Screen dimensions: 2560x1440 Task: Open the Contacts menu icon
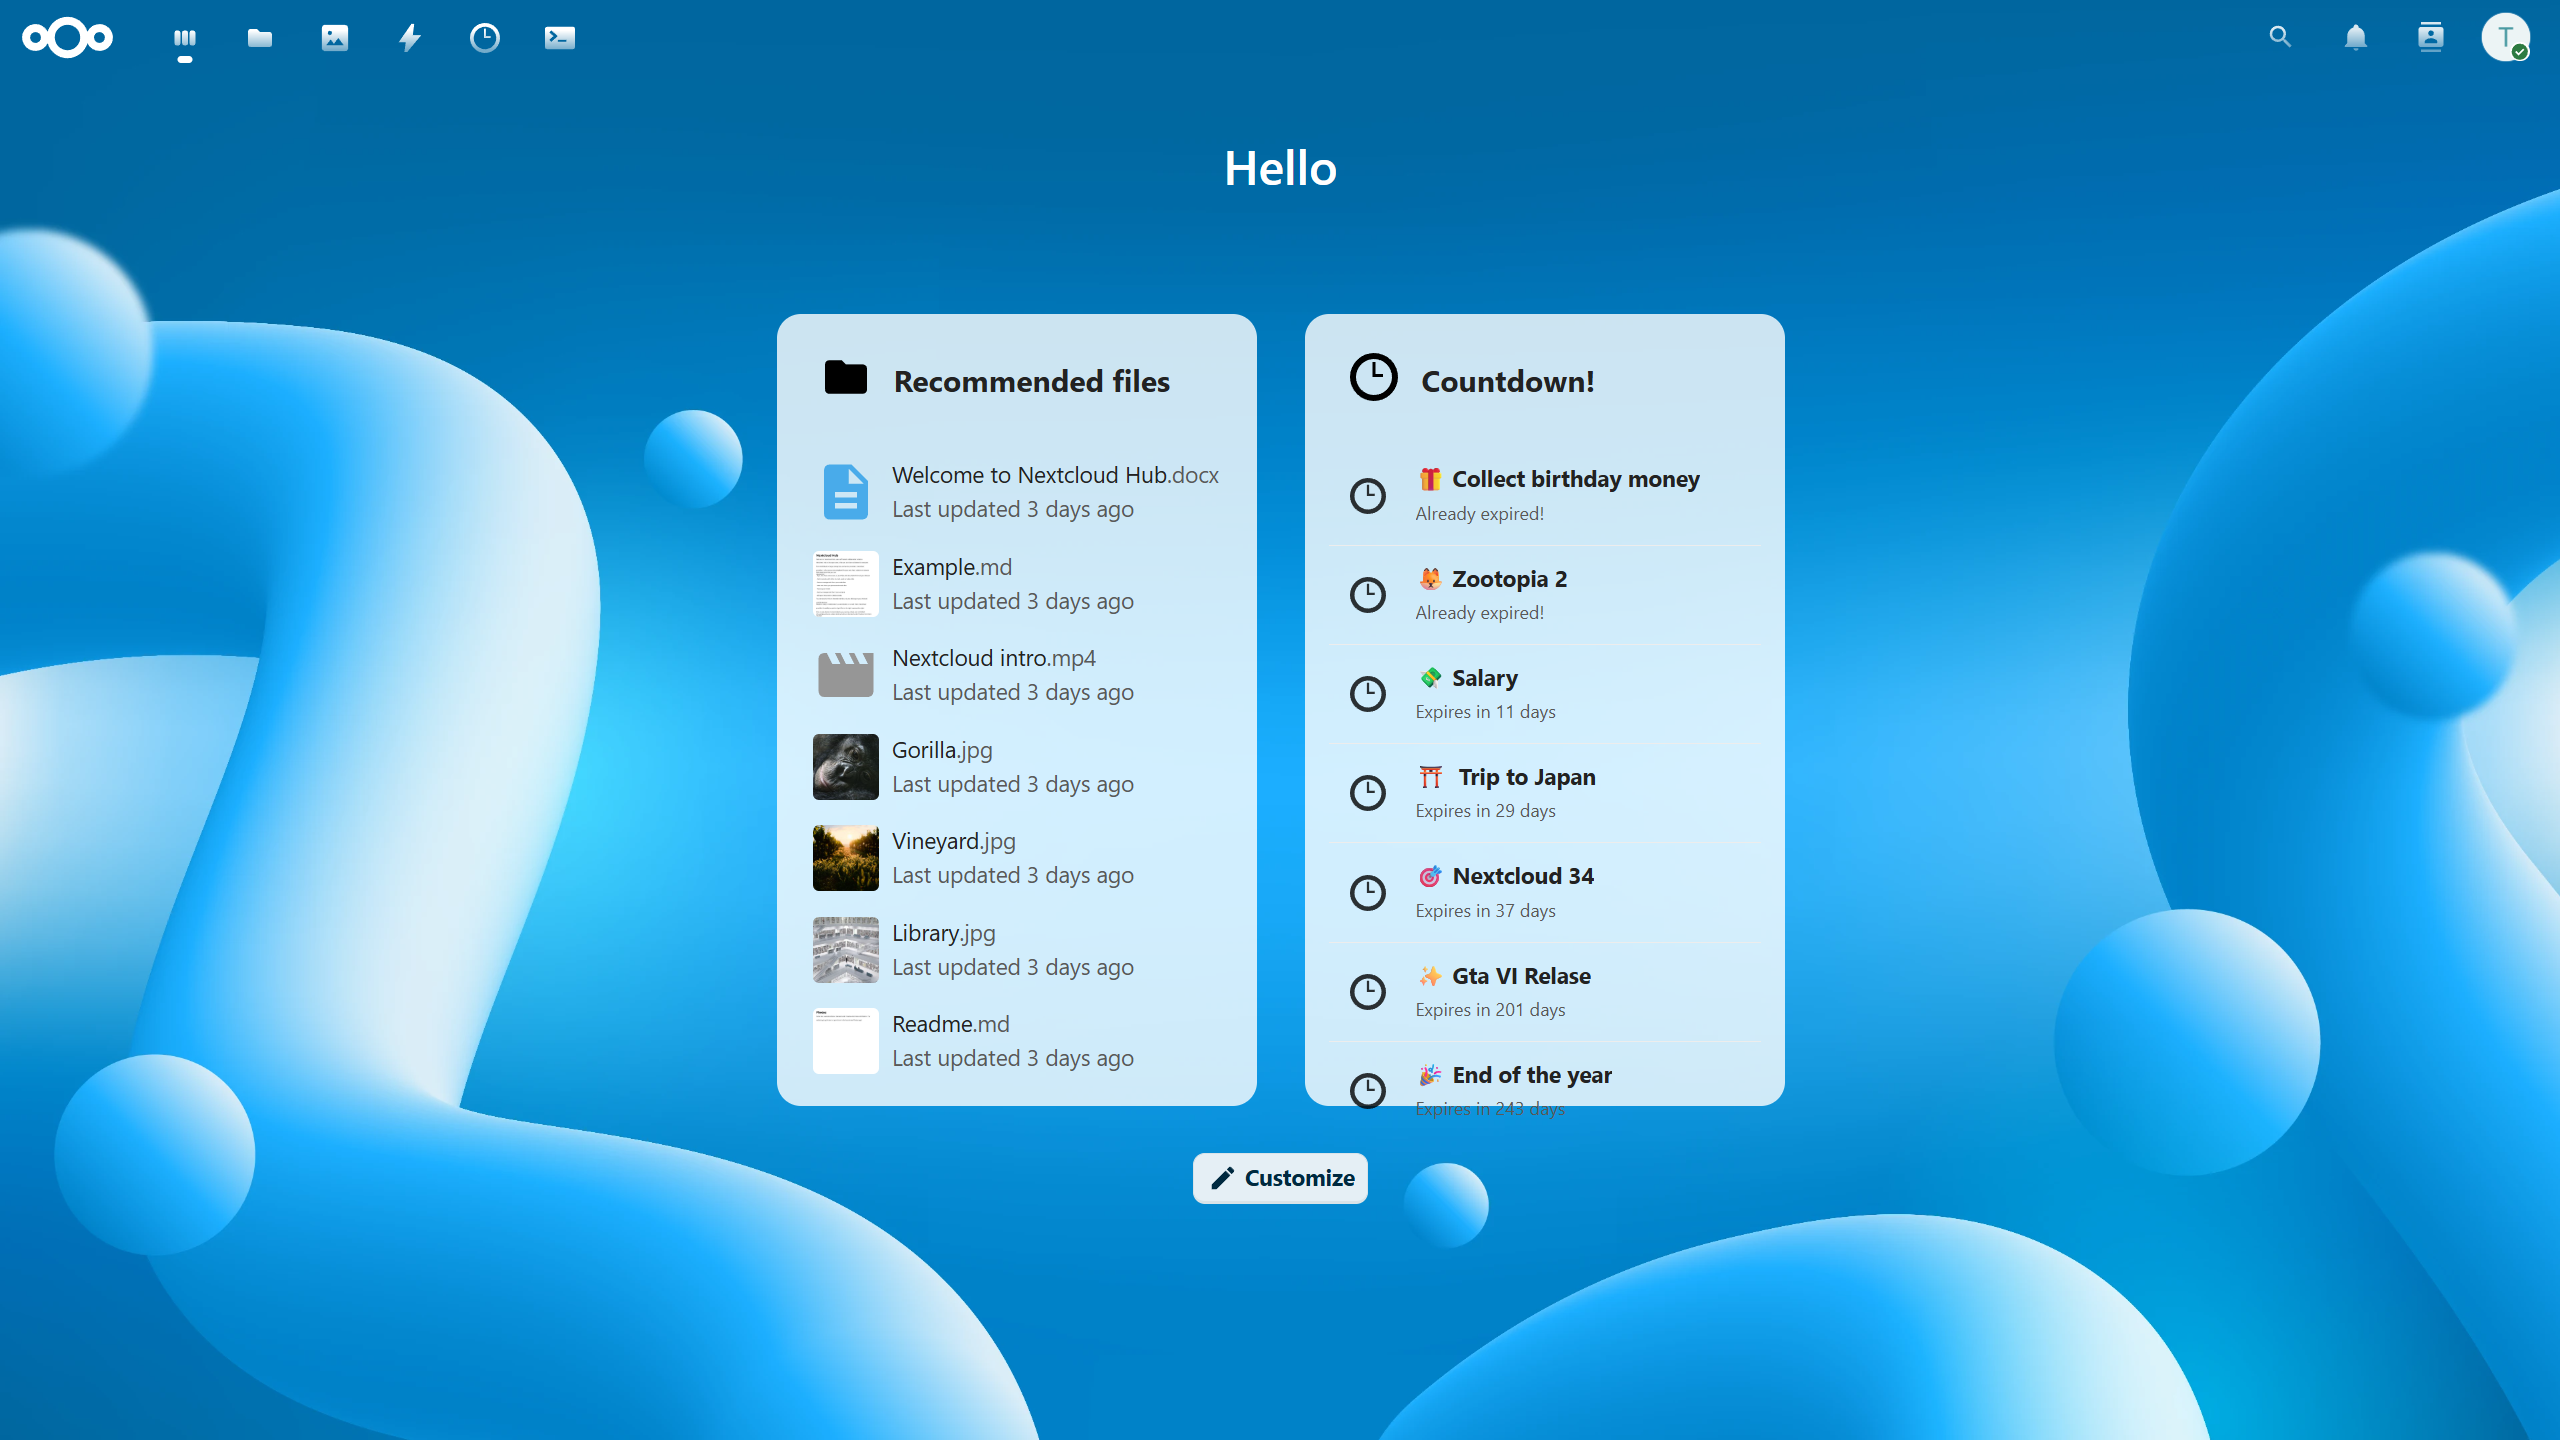click(2431, 37)
